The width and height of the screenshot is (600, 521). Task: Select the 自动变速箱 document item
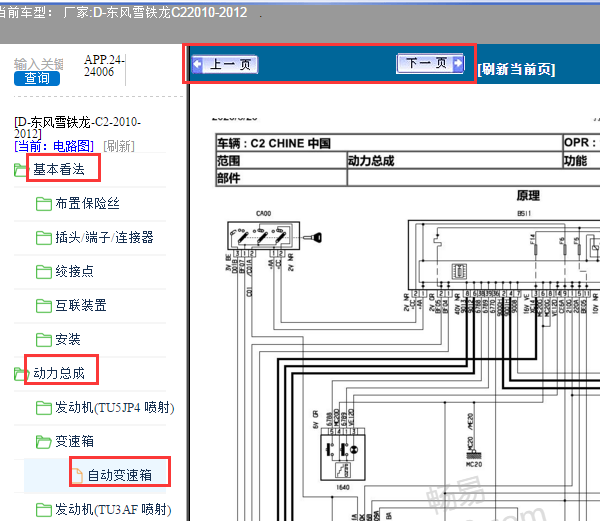pos(119,475)
